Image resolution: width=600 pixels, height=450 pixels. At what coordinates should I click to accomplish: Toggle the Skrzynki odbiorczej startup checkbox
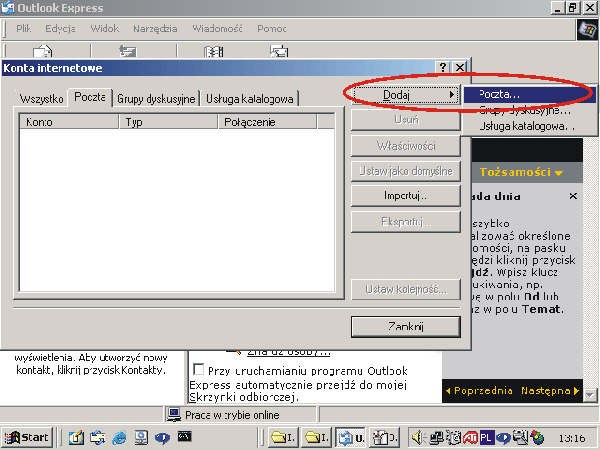click(x=198, y=369)
